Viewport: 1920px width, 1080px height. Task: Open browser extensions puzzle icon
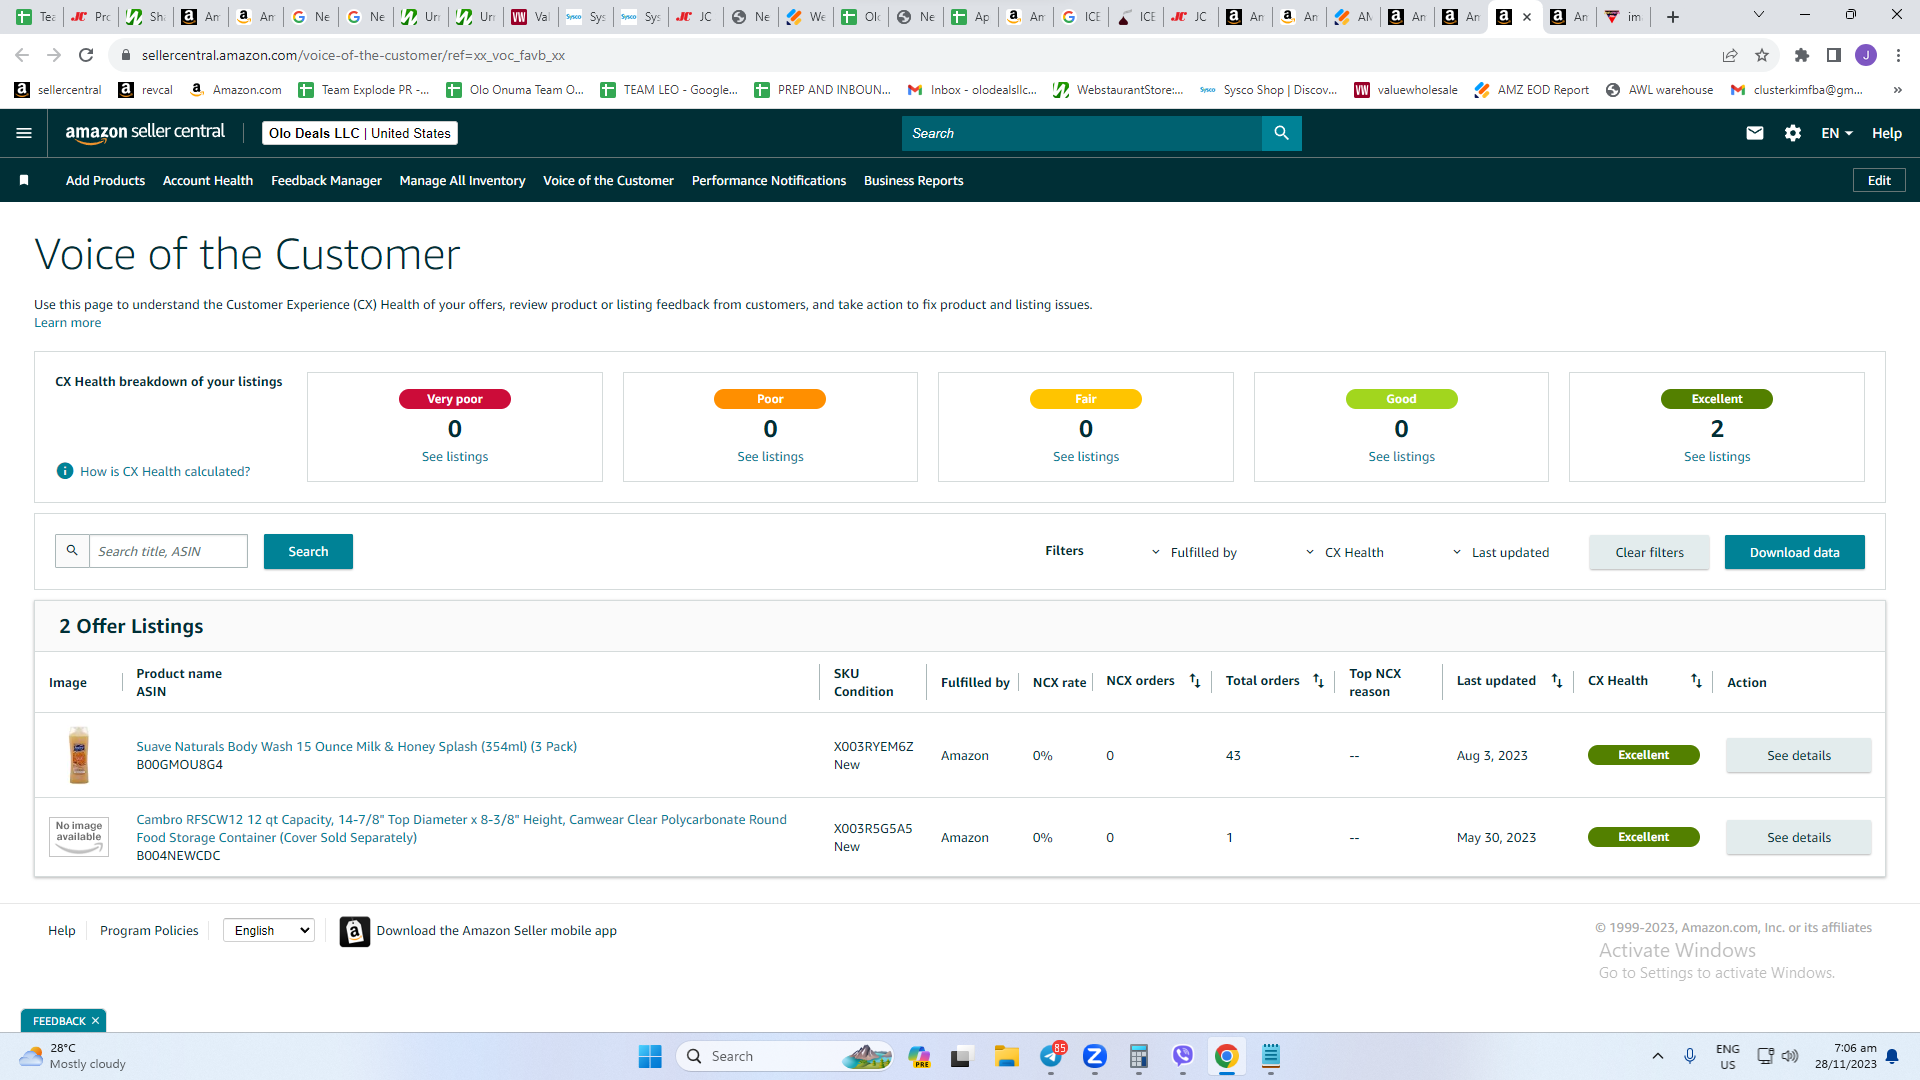pos(1802,55)
